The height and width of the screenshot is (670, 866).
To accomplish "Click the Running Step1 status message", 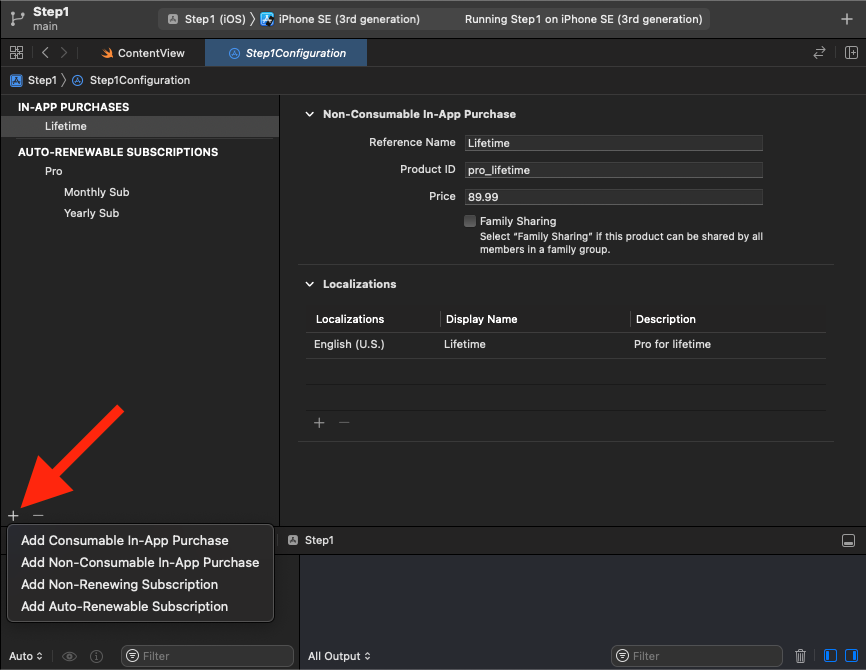I will click(583, 19).
